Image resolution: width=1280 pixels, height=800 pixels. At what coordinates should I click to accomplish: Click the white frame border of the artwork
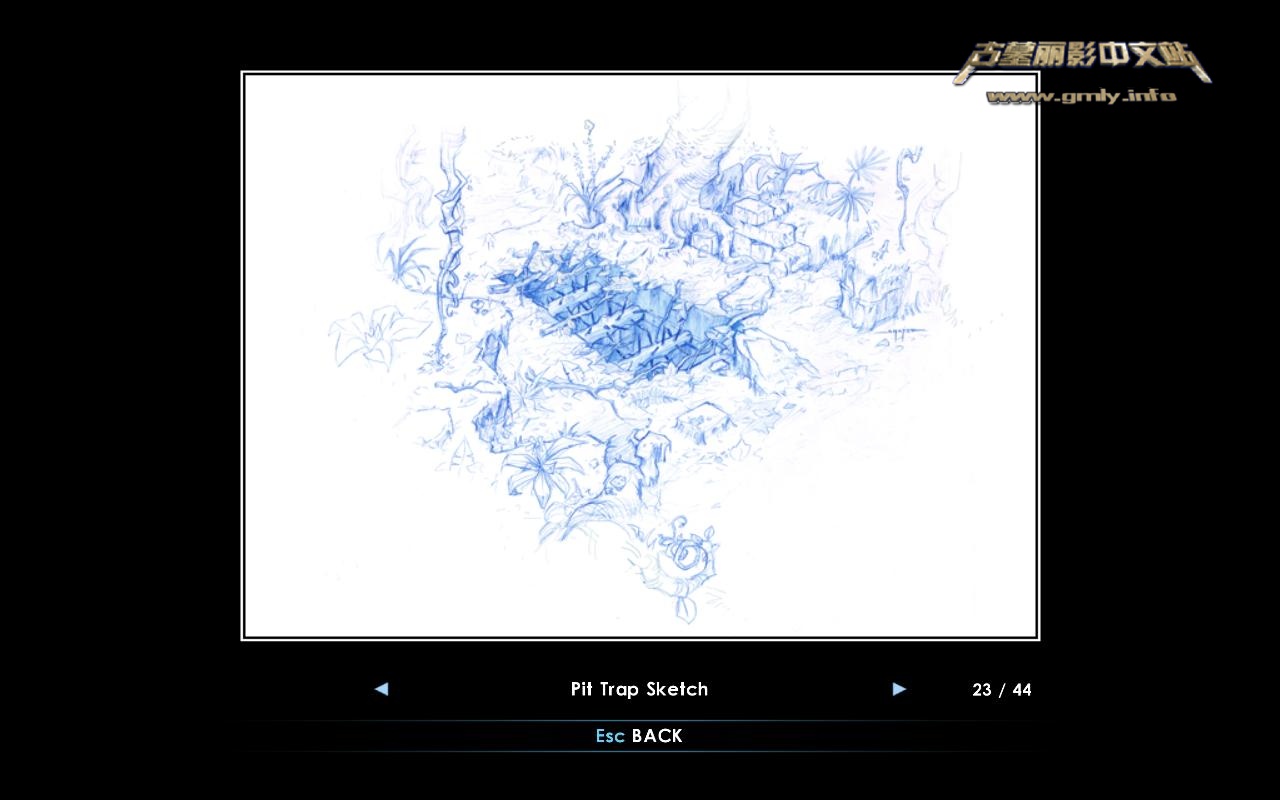(x=640, y=73)
